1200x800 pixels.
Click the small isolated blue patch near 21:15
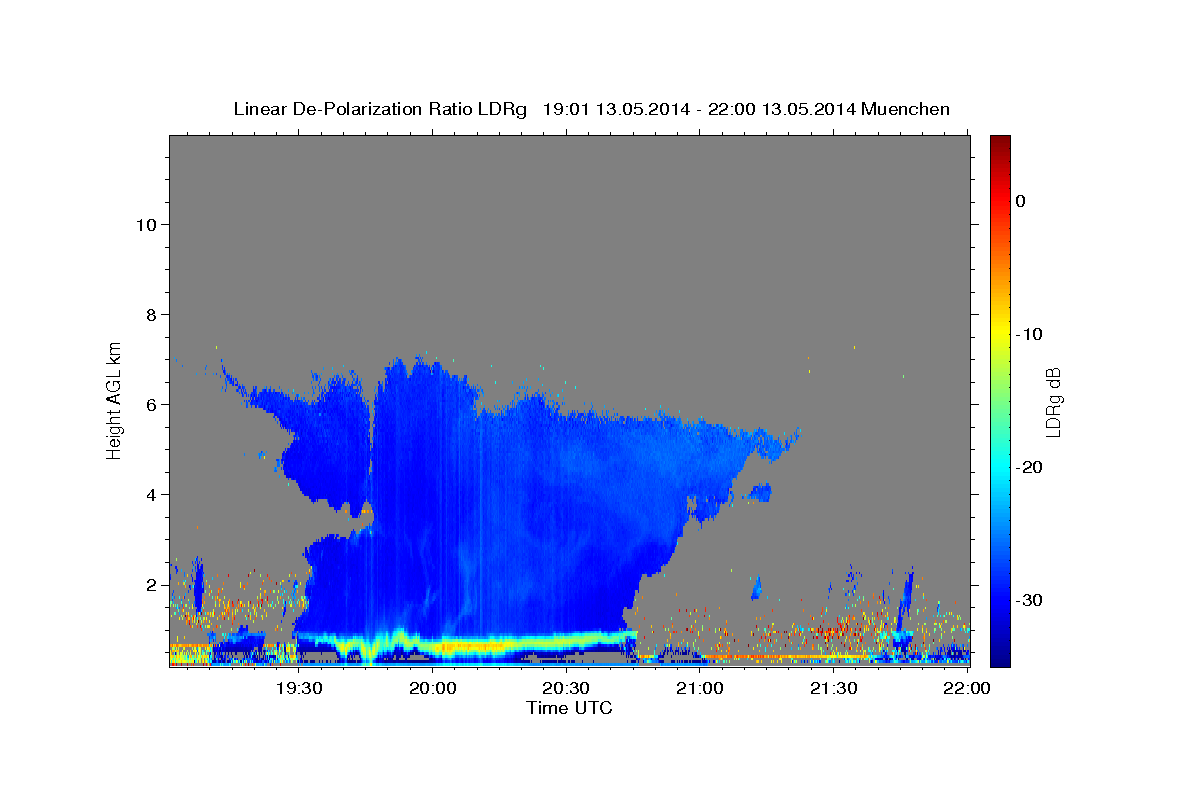tap(762, 491)
